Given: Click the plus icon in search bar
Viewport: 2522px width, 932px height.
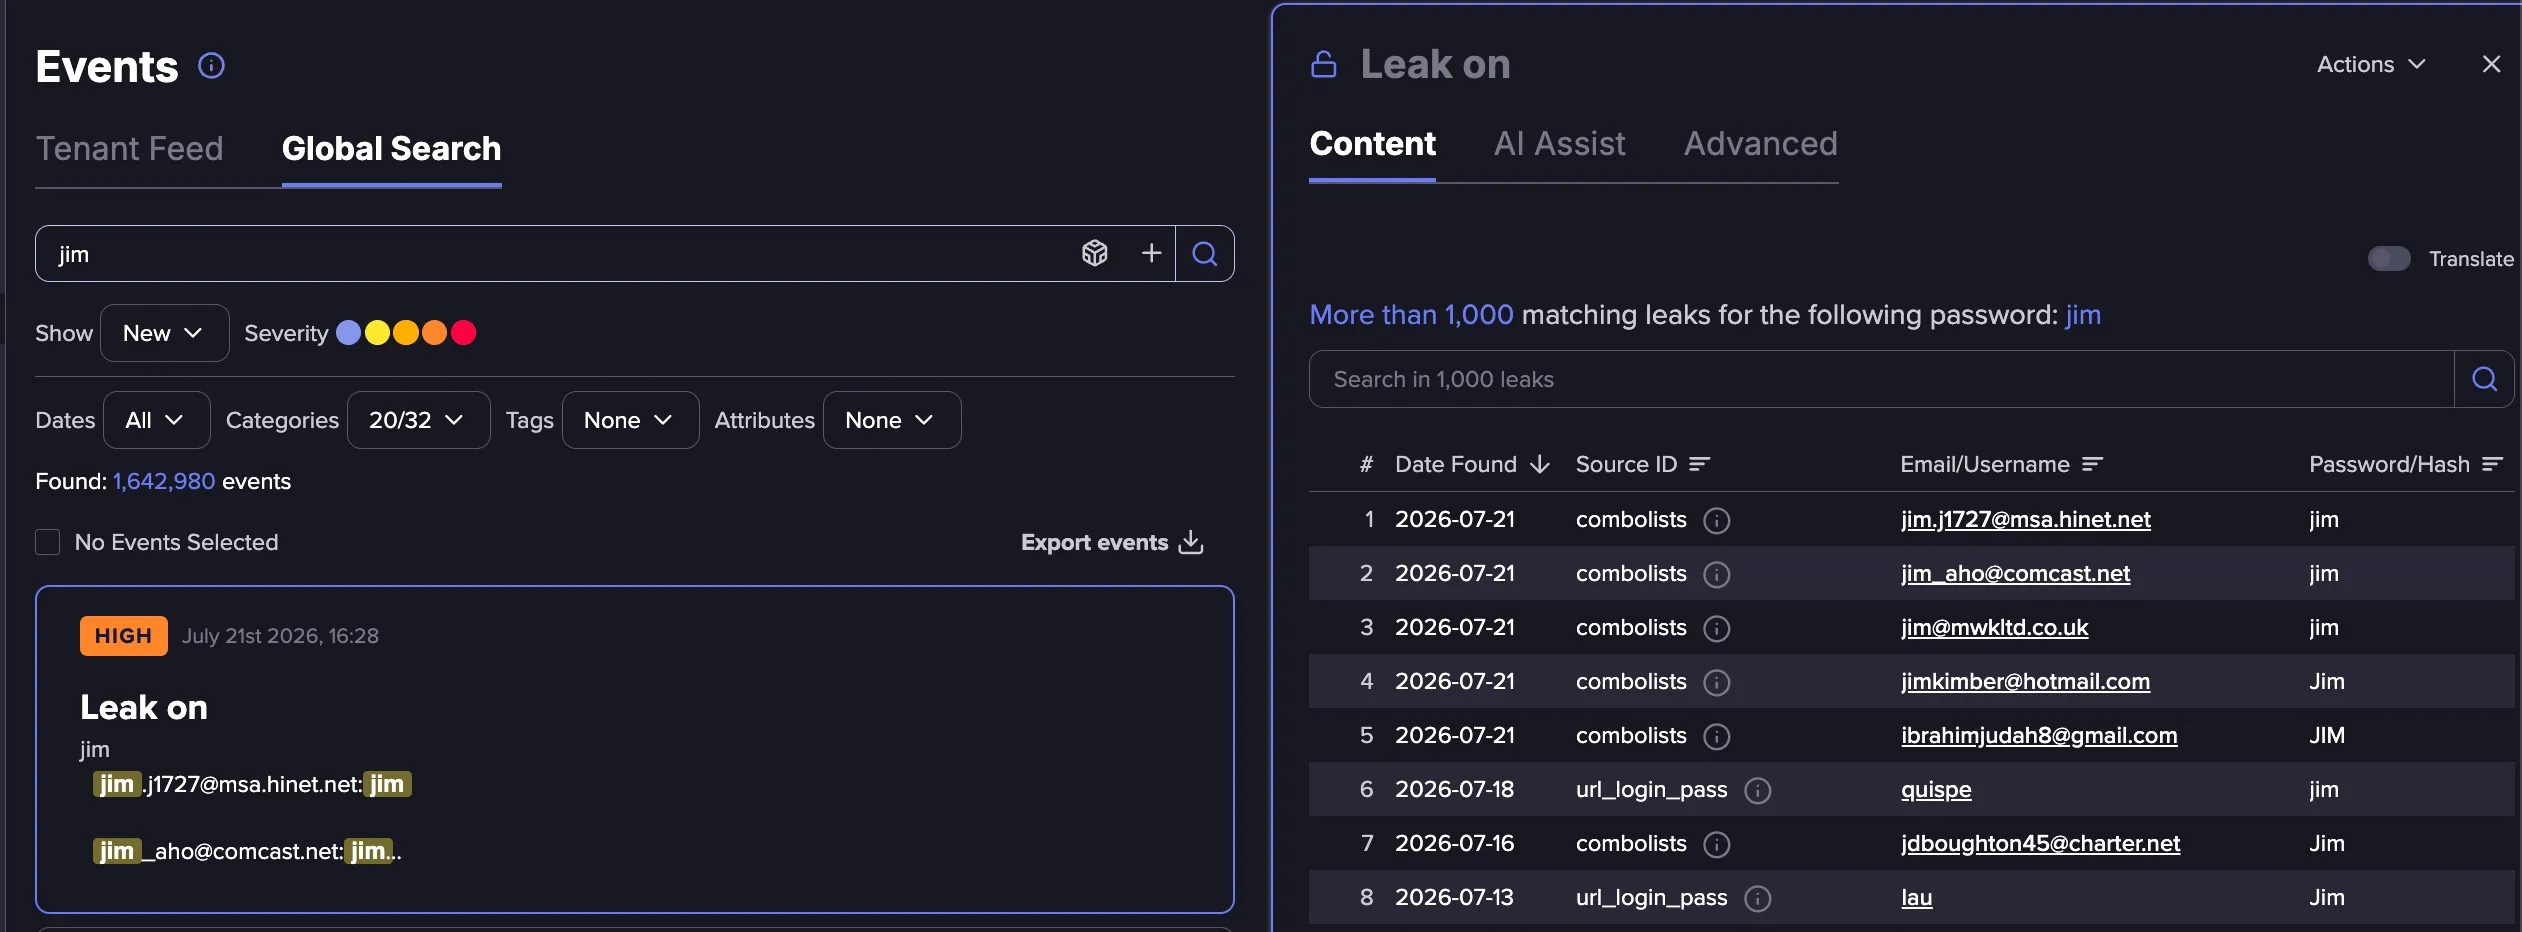Looking at the screenshot, I should point(1151,253).
